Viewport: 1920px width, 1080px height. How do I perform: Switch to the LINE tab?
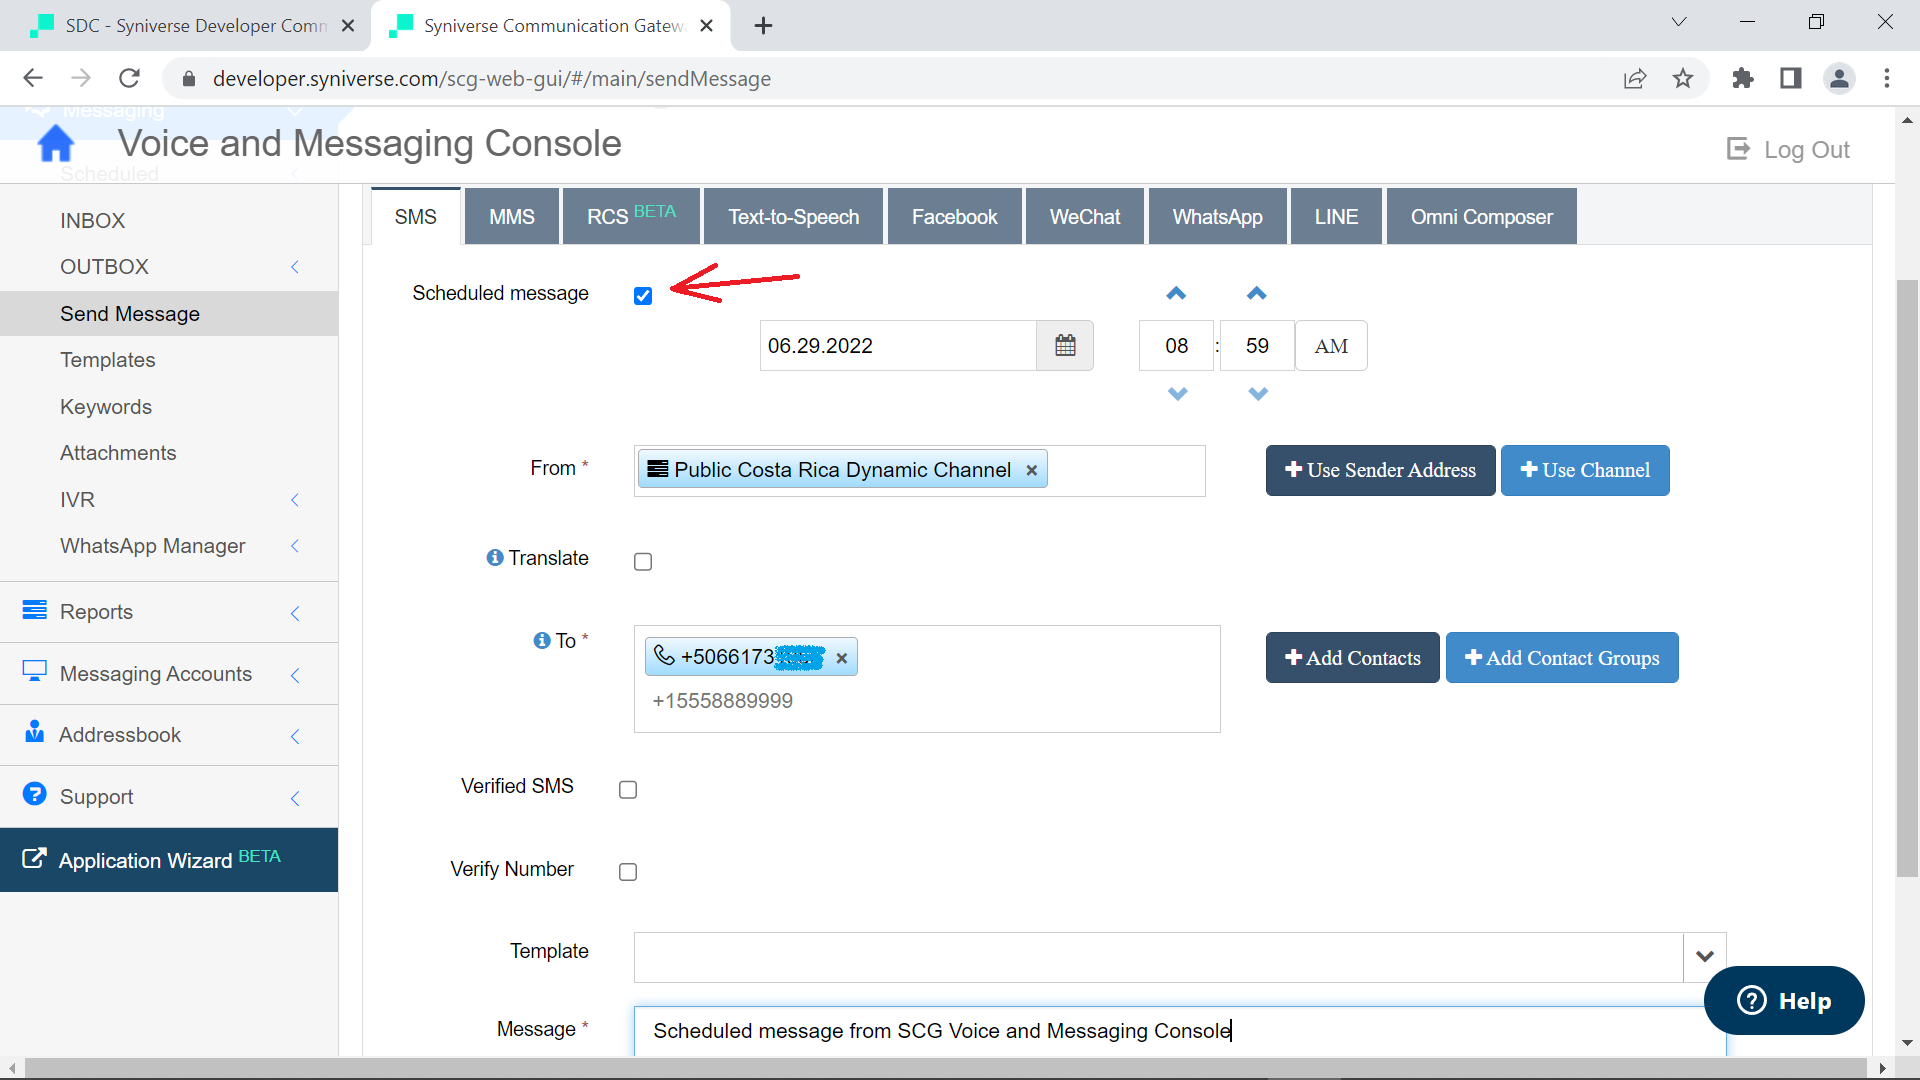(x=1336, y=217)
